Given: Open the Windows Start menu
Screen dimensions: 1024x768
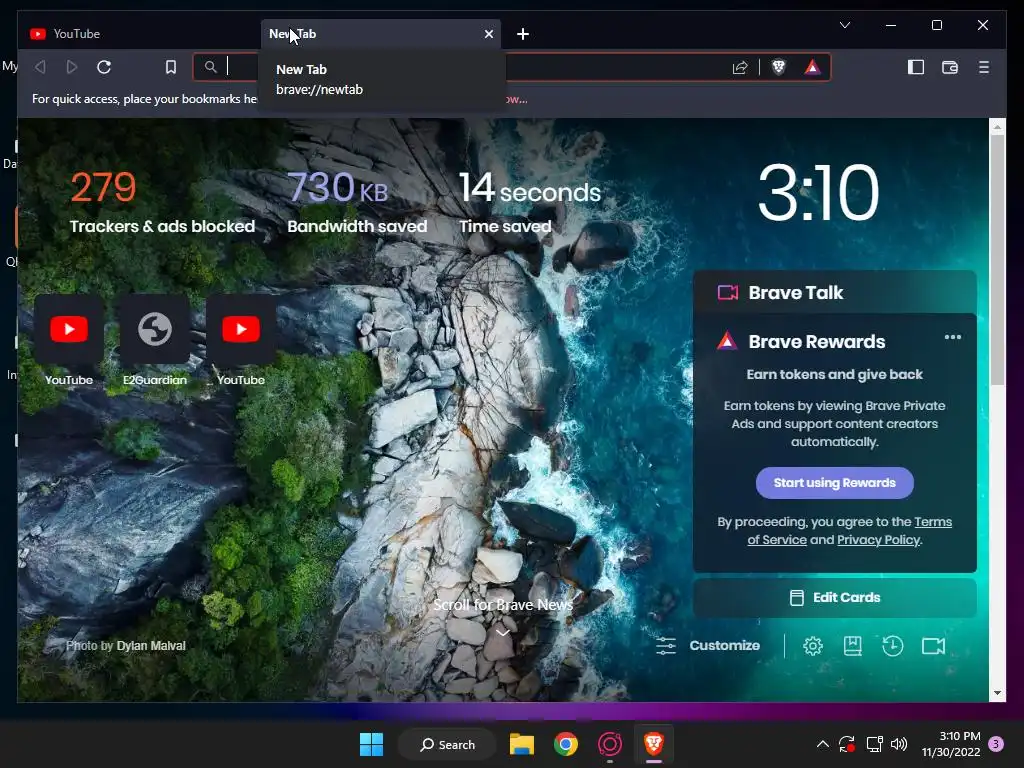Looking at the screenshot, I should (x=372, y=744).
